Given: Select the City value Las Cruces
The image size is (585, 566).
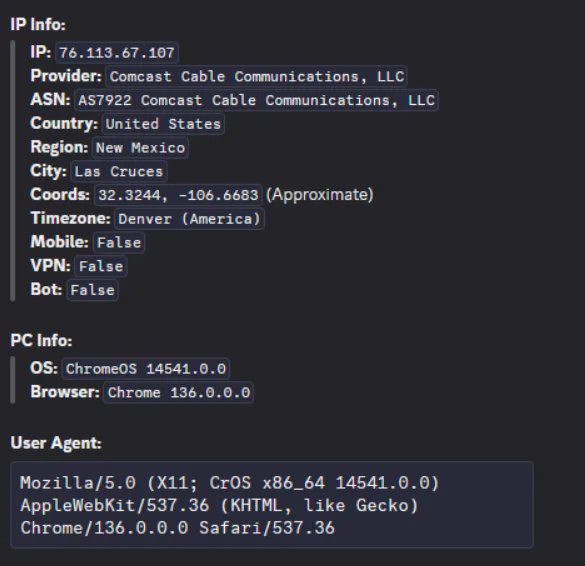Looking at the screenshot, I should coord(119,171).
